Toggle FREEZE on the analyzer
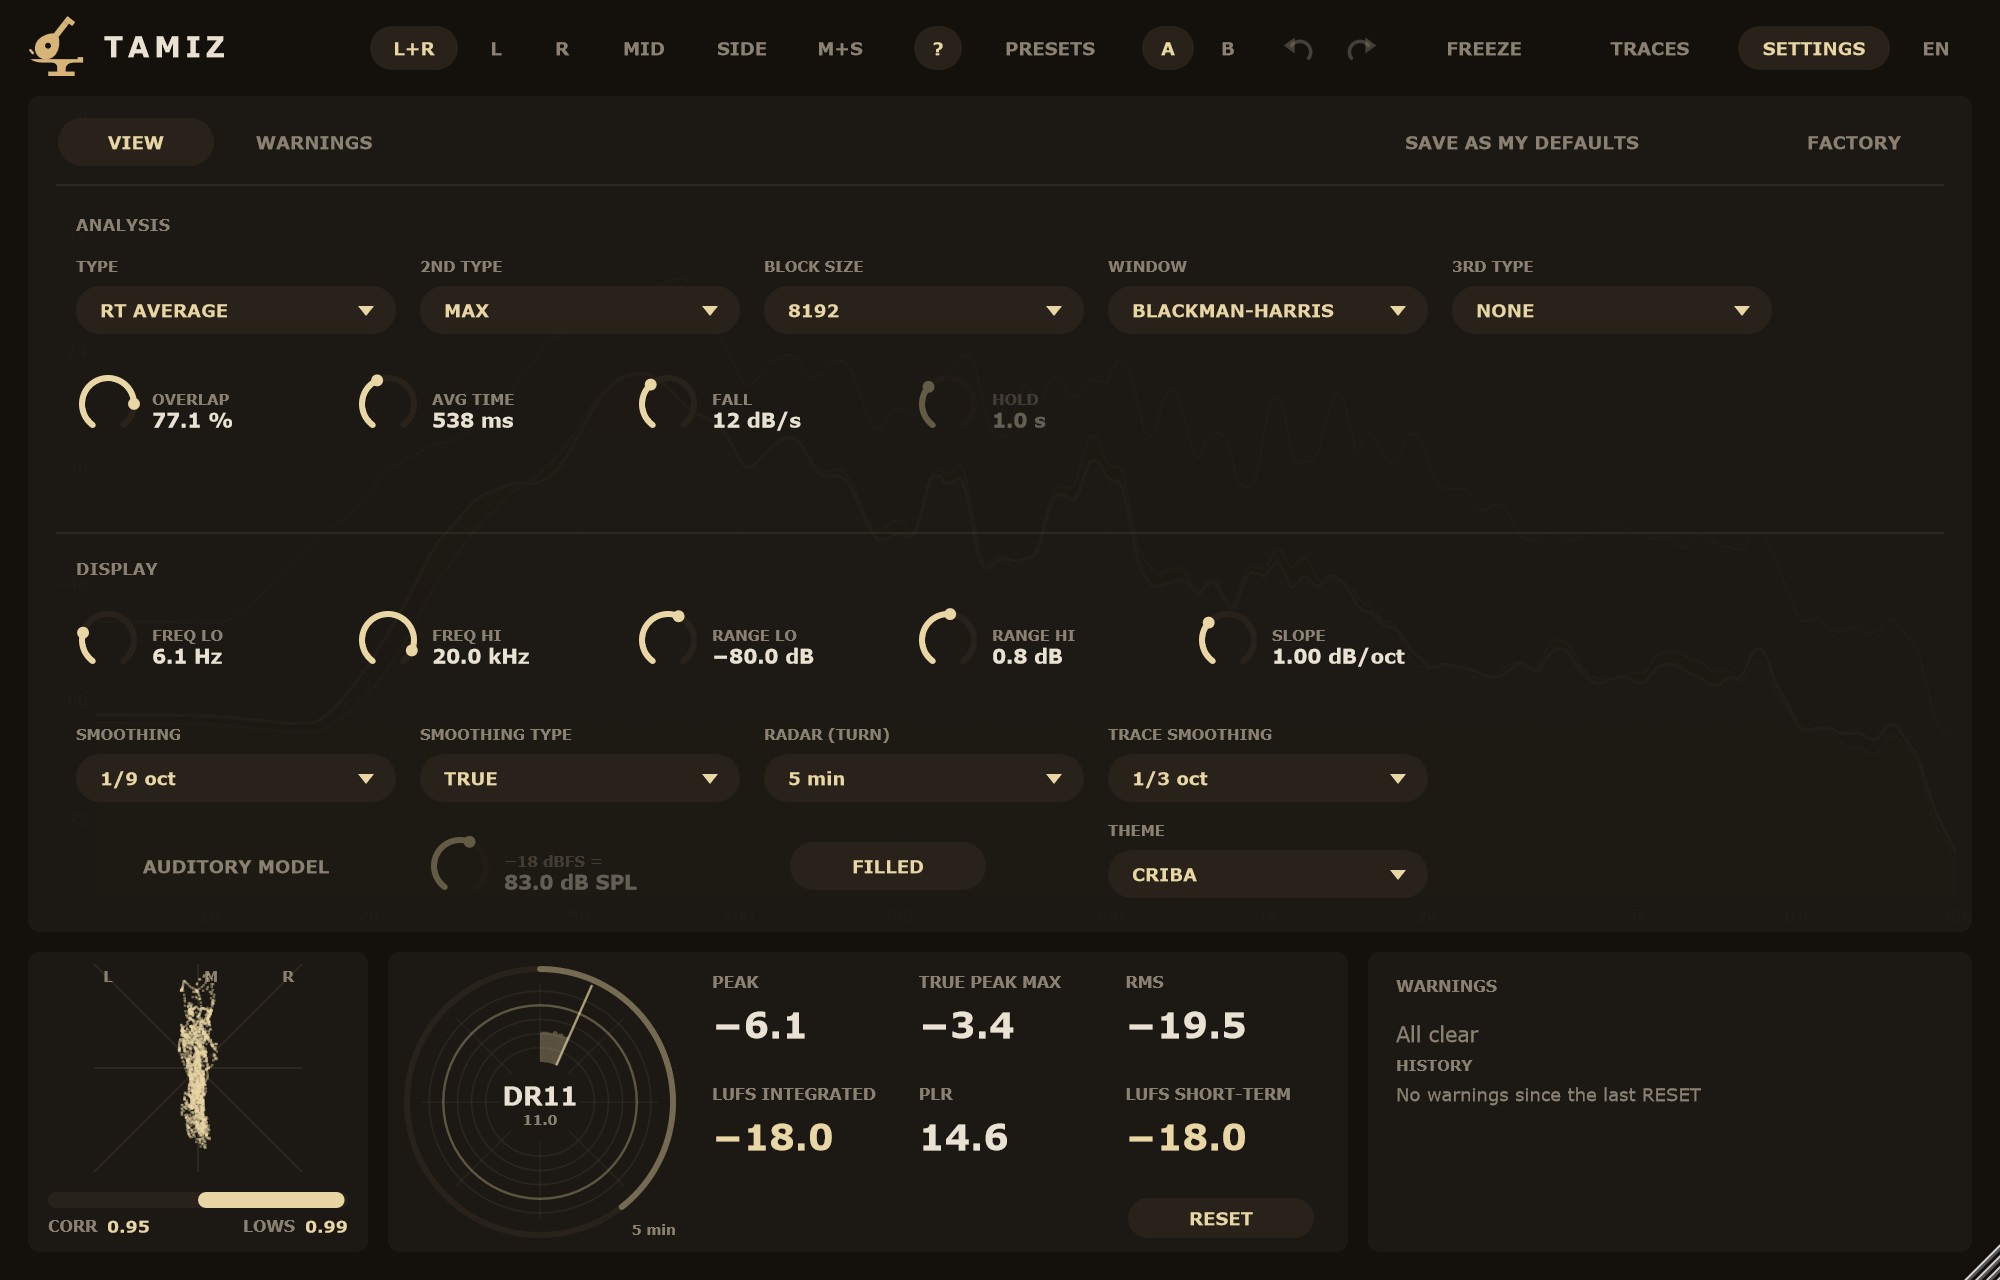The width and height of the screenshot is (2000, 1280). pos(1484,48)
